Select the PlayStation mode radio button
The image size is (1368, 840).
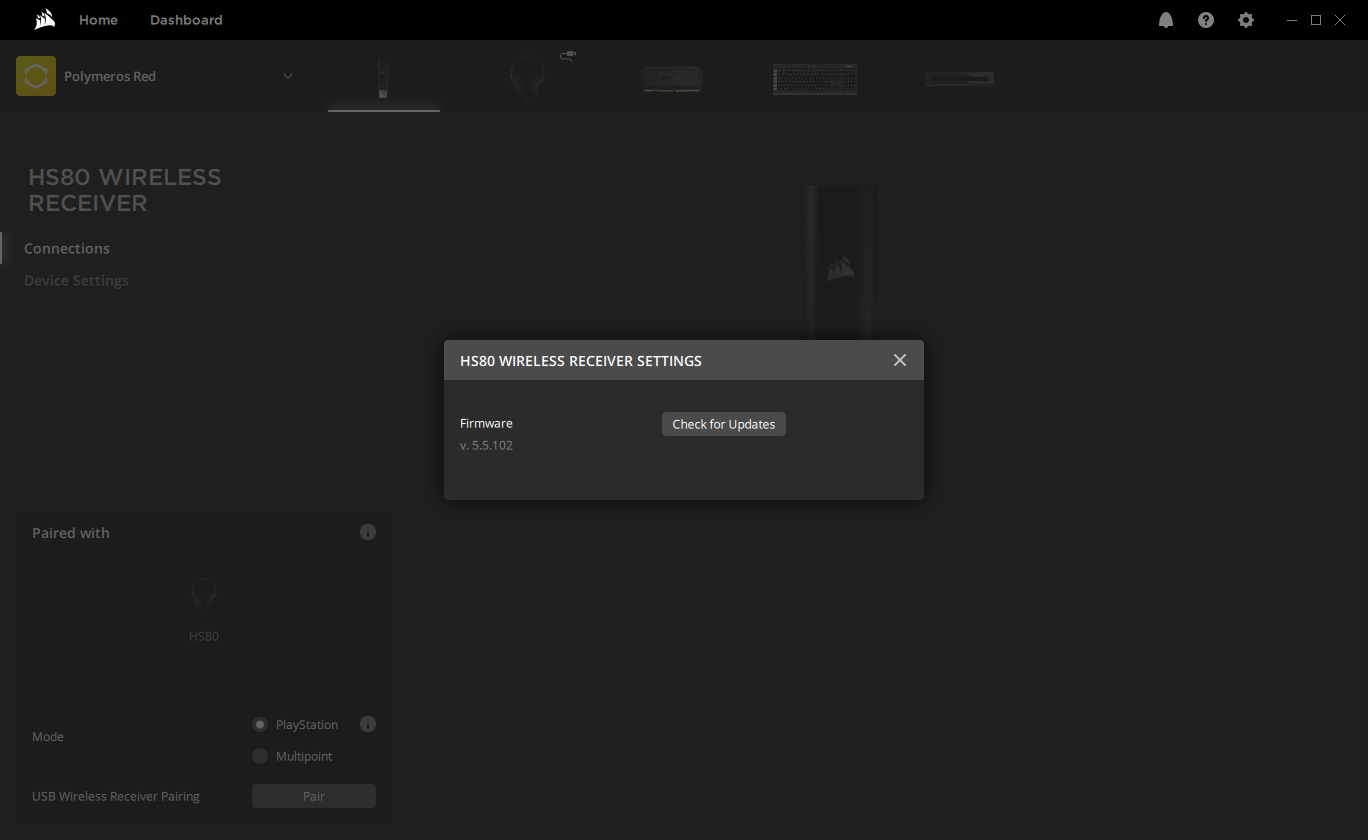pyautogui.click(x=260, y=724)
